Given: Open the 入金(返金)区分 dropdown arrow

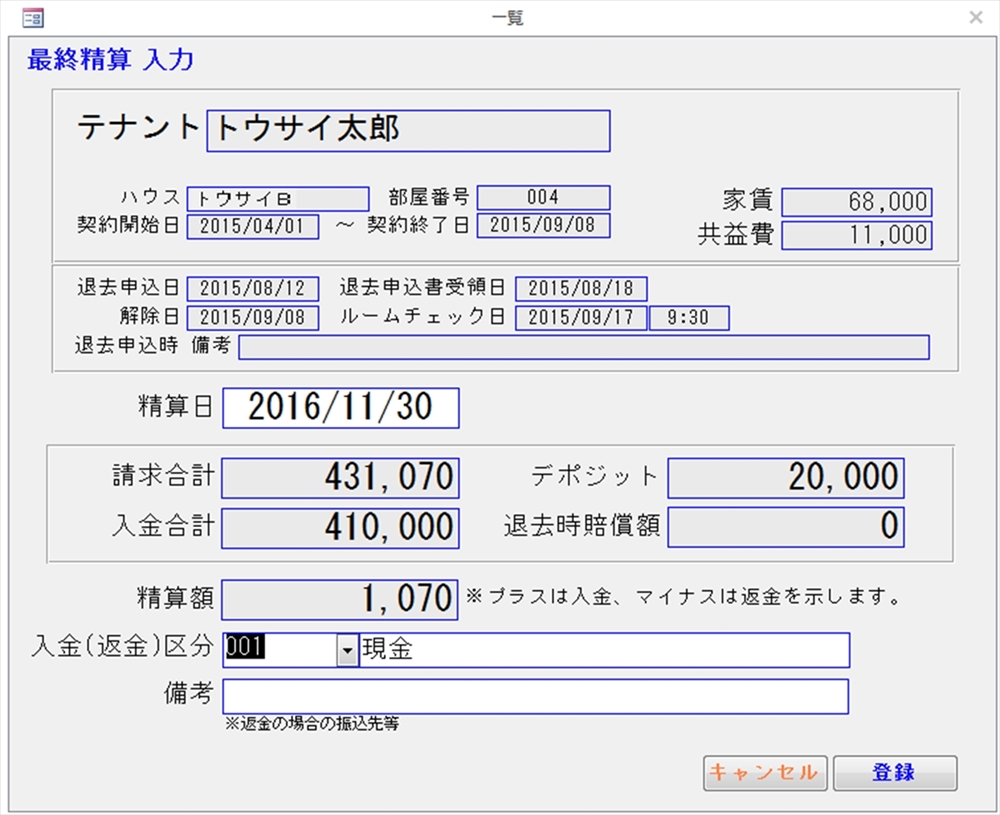Looking at the screenshot, I should (347, 650).
